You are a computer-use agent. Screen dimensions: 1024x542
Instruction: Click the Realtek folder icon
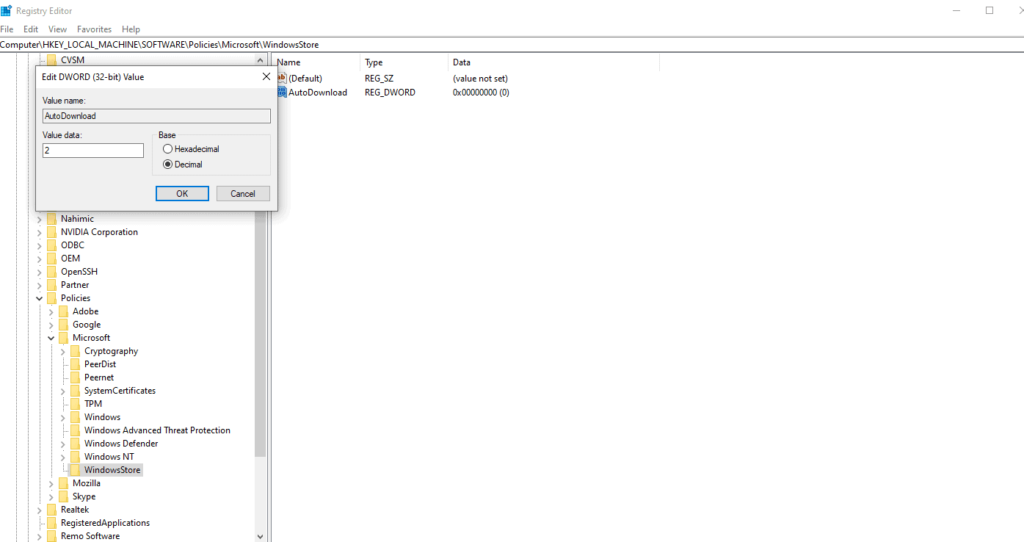52,509
